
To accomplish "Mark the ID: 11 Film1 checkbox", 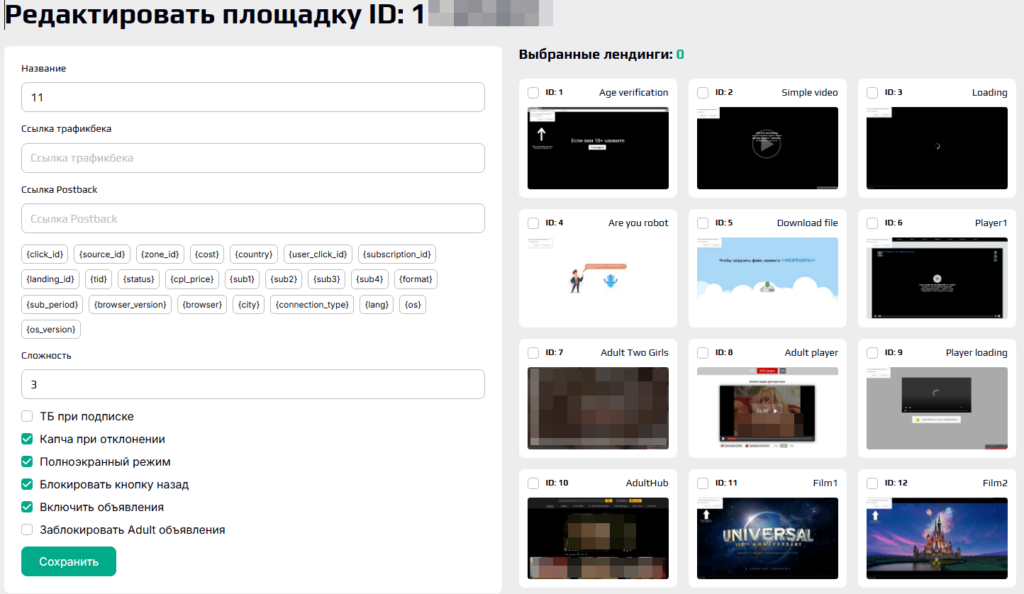I will [703, 484].
